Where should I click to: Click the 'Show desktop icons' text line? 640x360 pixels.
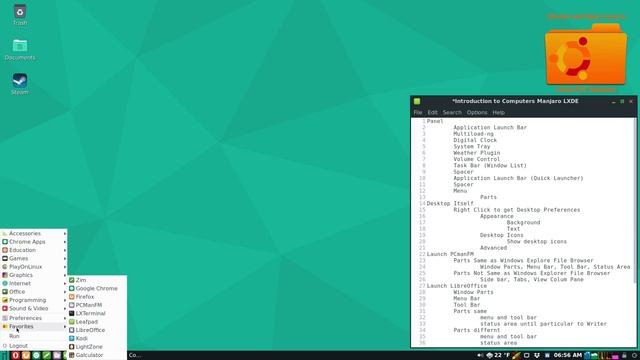[536, 241]
